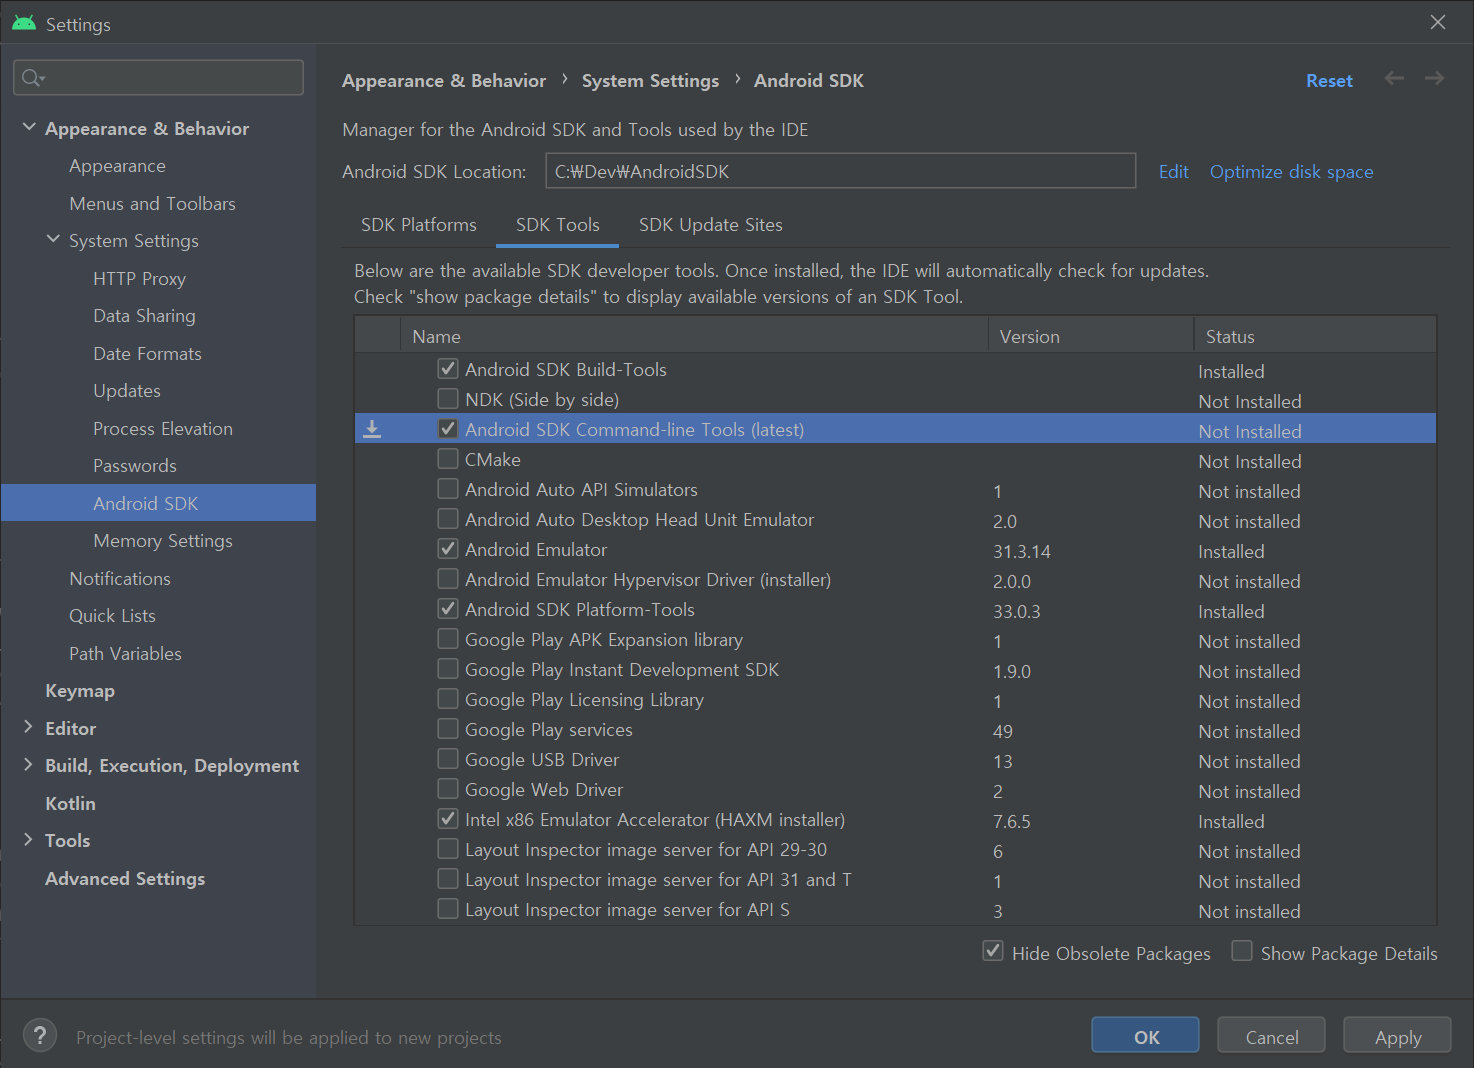Viewport: 1474px width, 1068px height.
Task: Enable Show Package Details
Action: click(1242, 951)
